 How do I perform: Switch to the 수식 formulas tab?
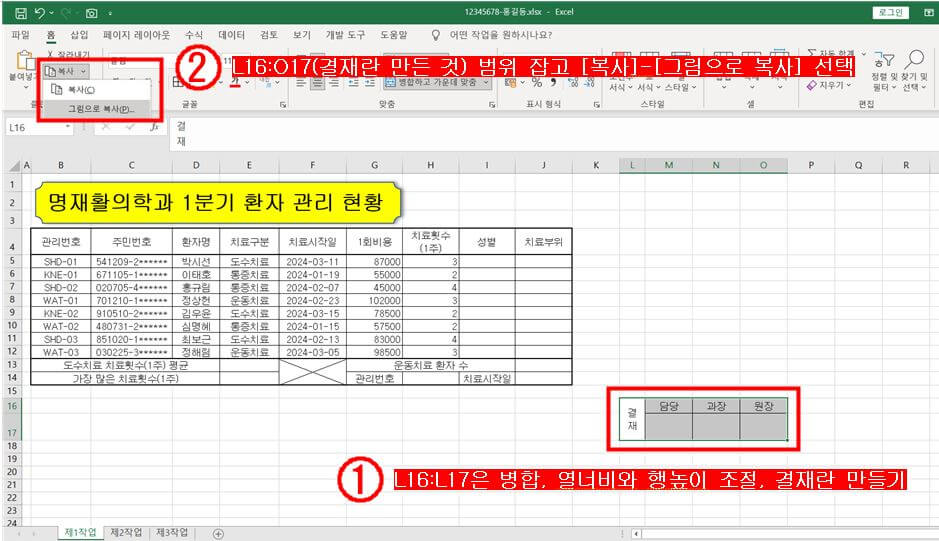(193, 35)
